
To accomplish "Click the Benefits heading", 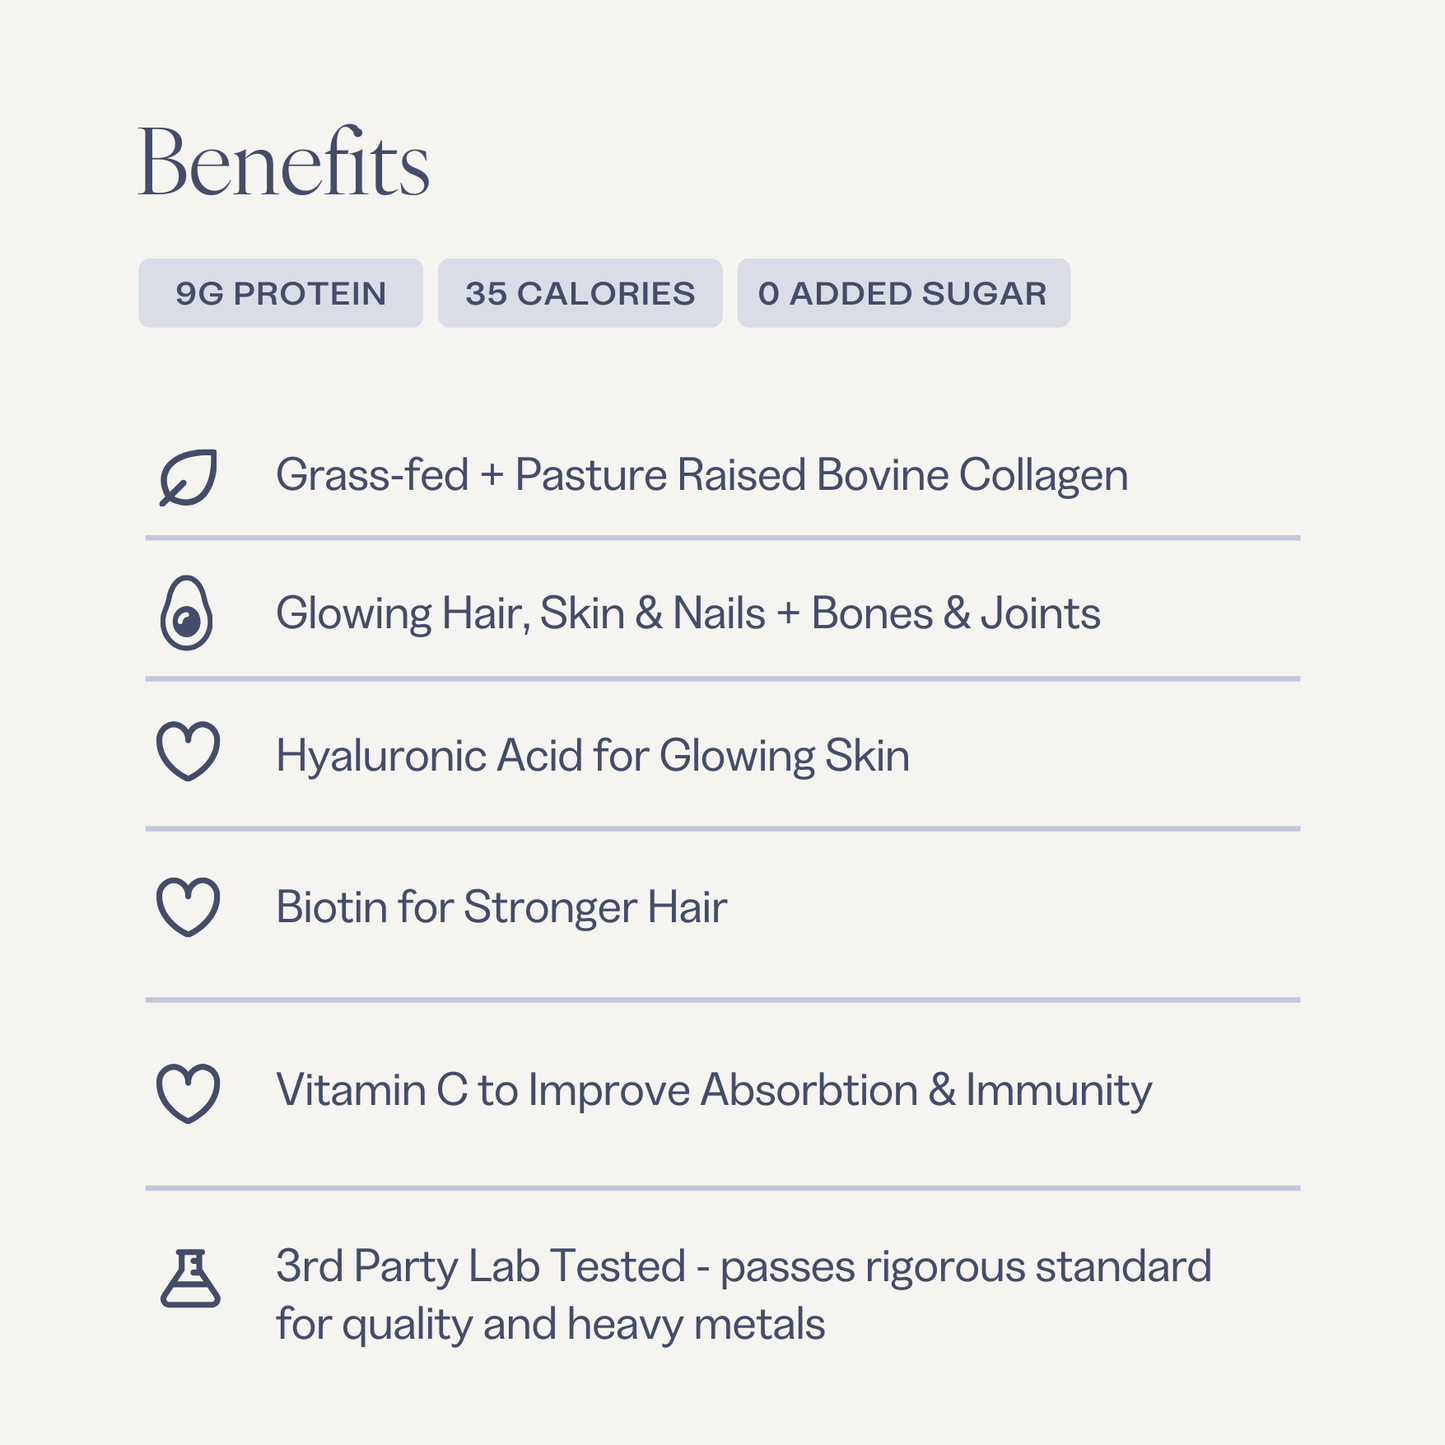I will click(x=284, y=163).
